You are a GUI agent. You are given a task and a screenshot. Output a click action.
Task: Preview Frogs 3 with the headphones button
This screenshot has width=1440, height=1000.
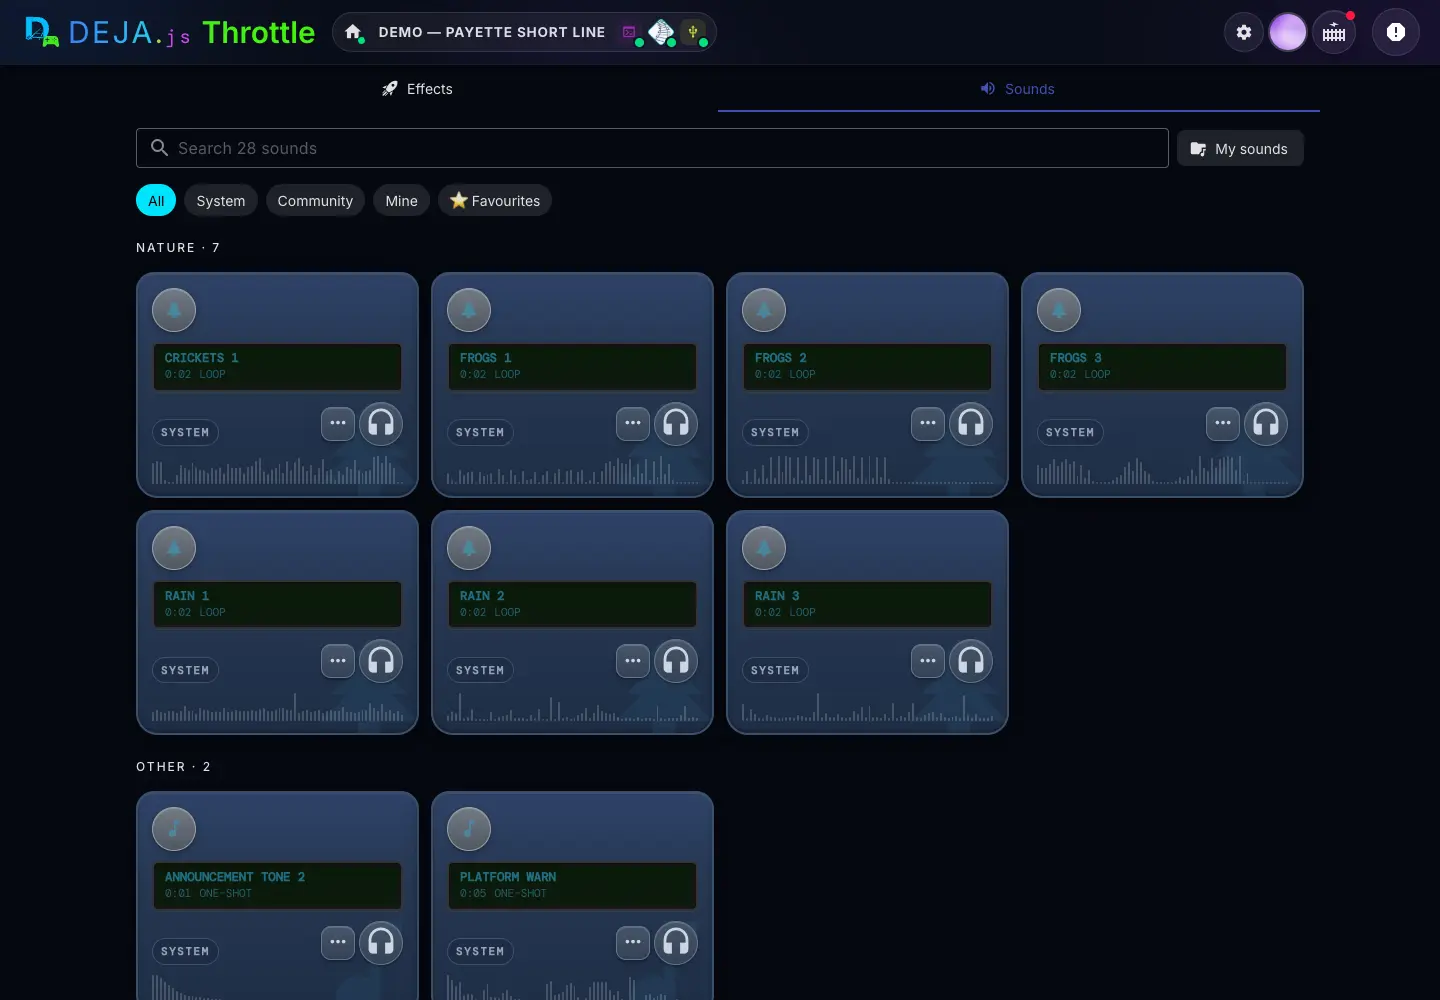point(1266,423)
